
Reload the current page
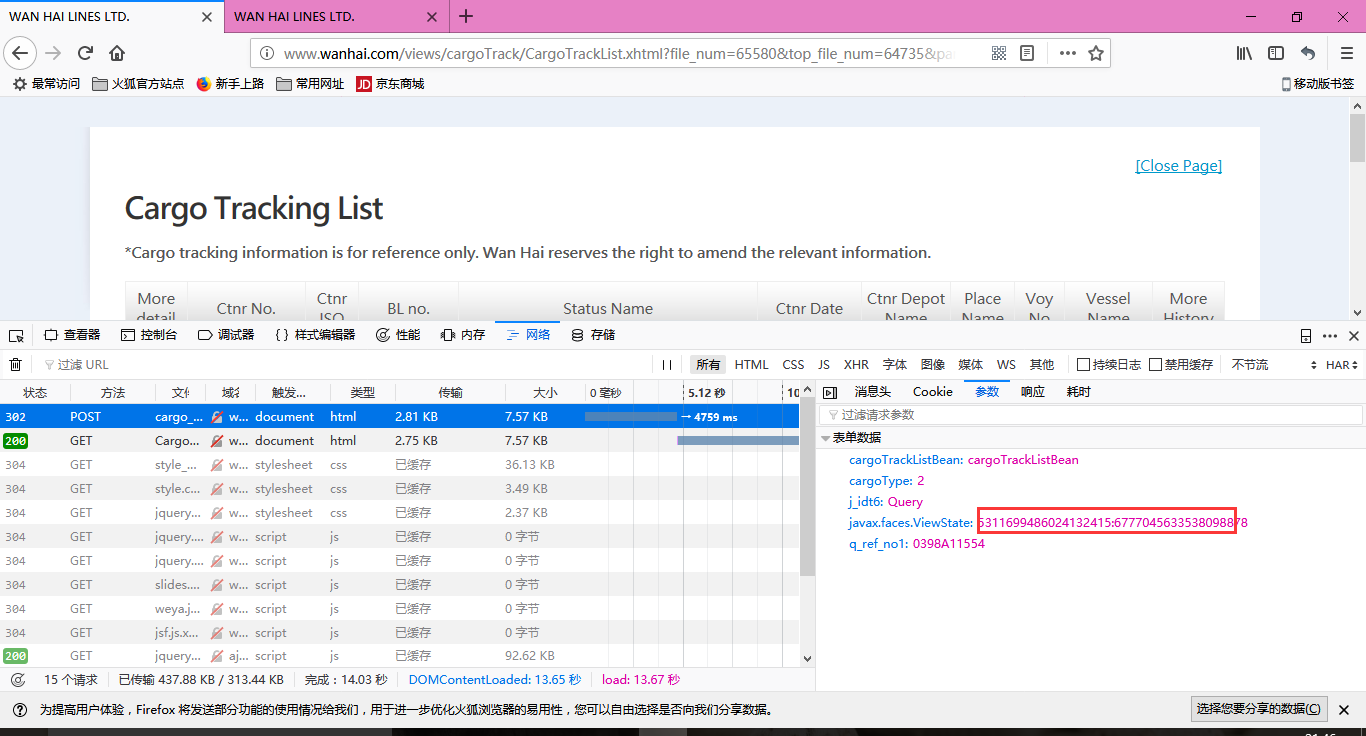86,53
